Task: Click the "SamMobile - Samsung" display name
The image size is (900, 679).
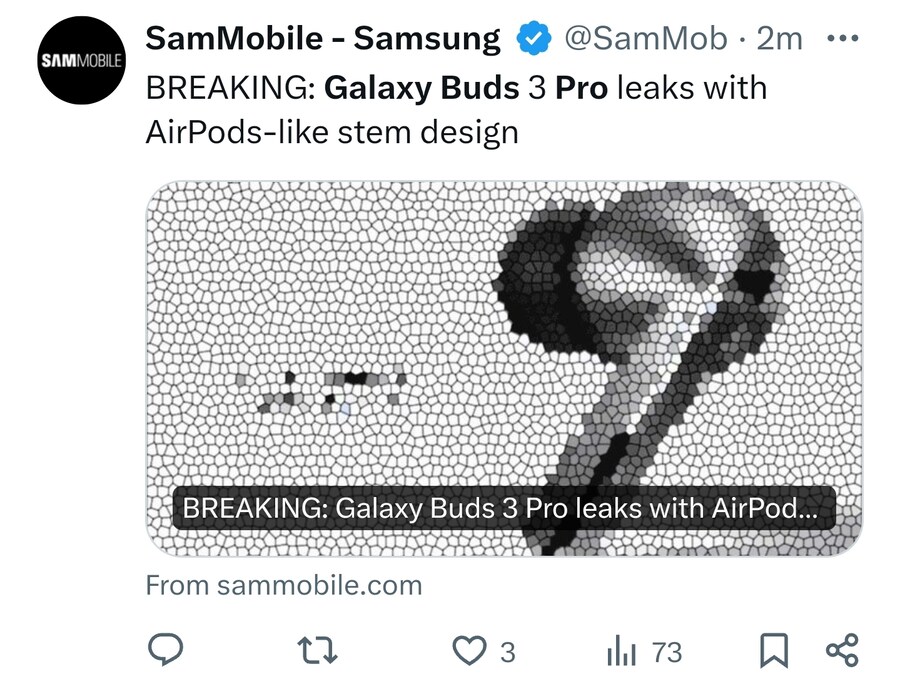Action: click(322, 39)
